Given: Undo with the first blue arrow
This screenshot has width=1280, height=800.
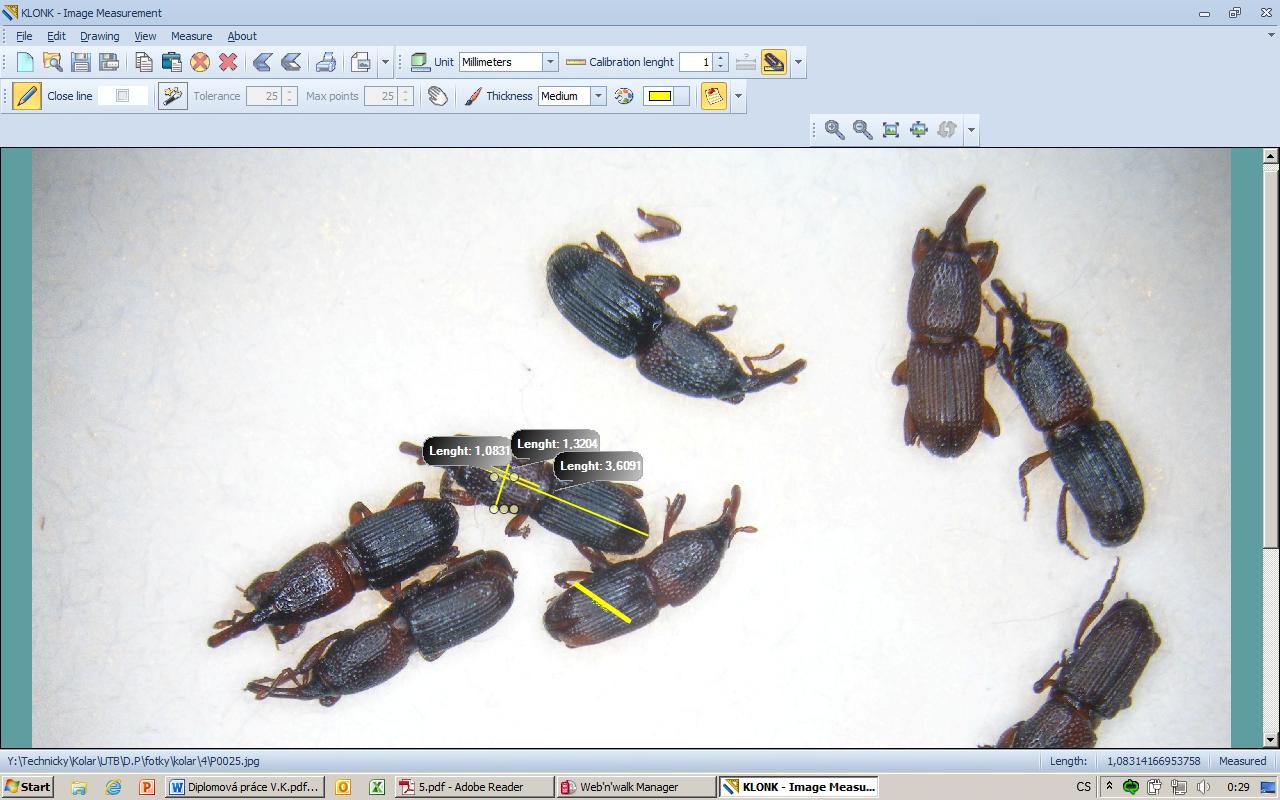Looking at the screenshot, I should click(262, 62).
